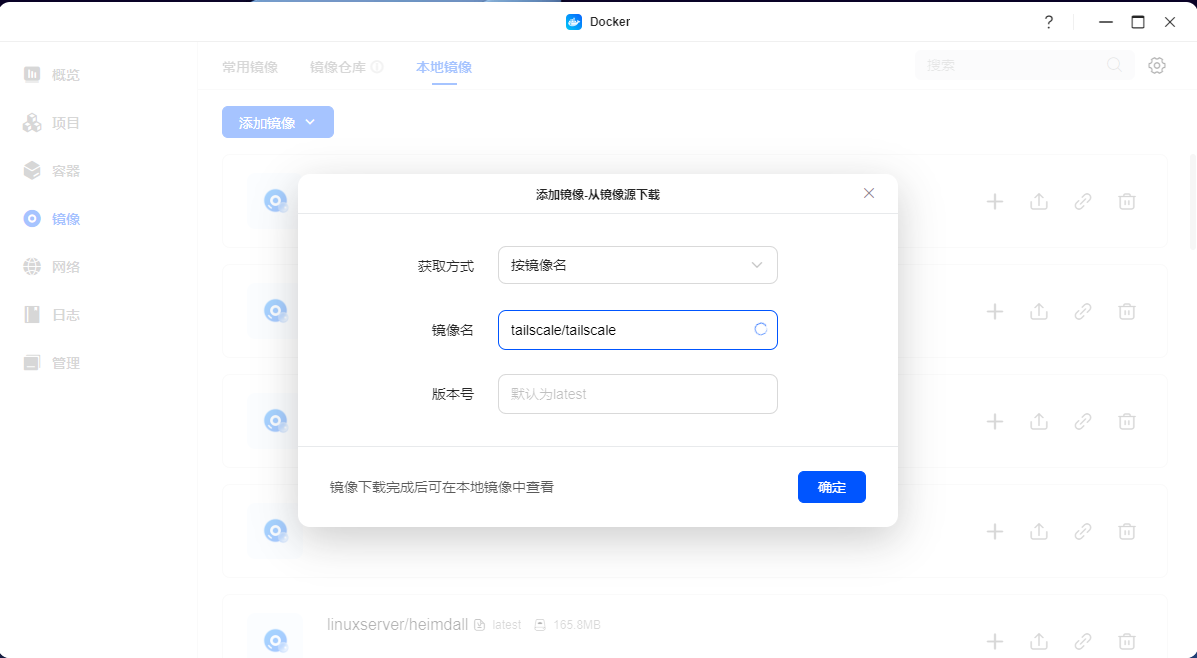The image size is (1197, 658).
Task: Expand the 获取方式 dropdown
Action: [x=637, y=265]
